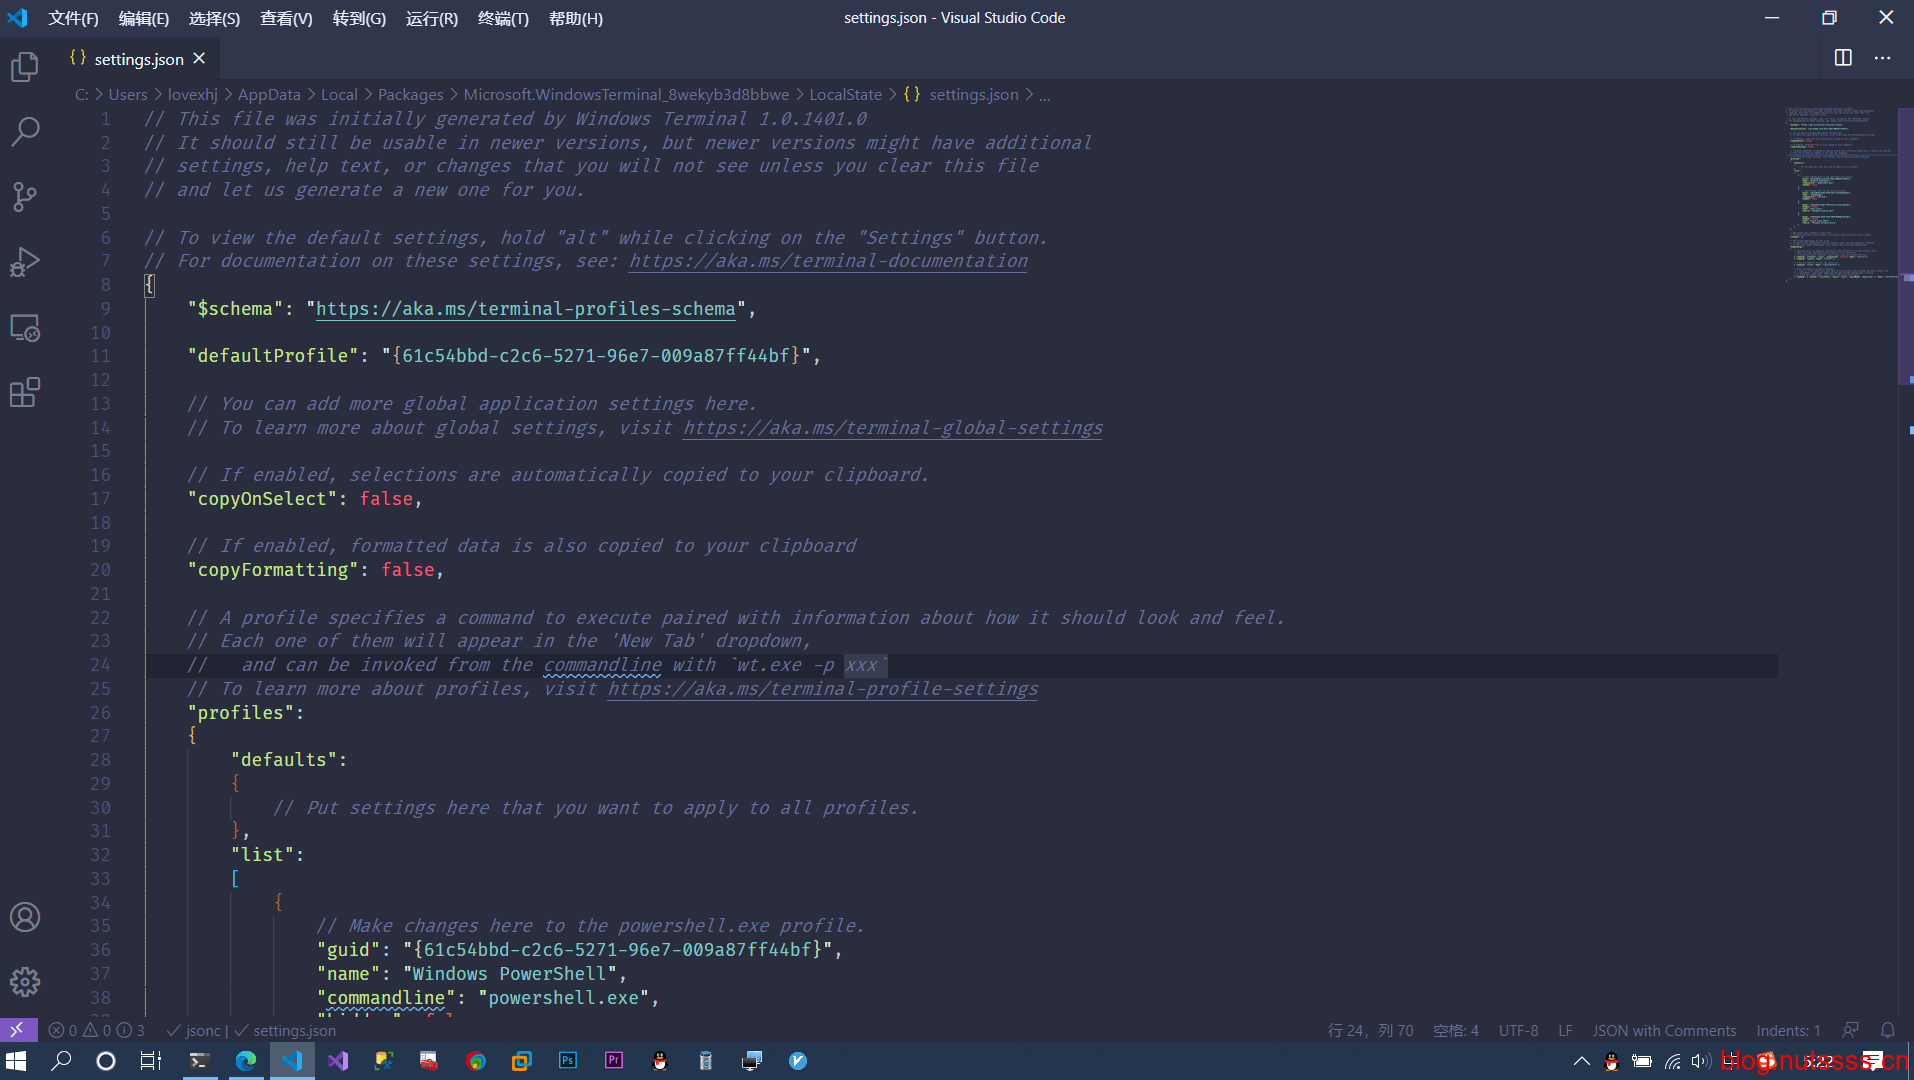Open the volume control in system tray
Viewport: 1914px width, 1080px height.
tap(1700, 1061)
